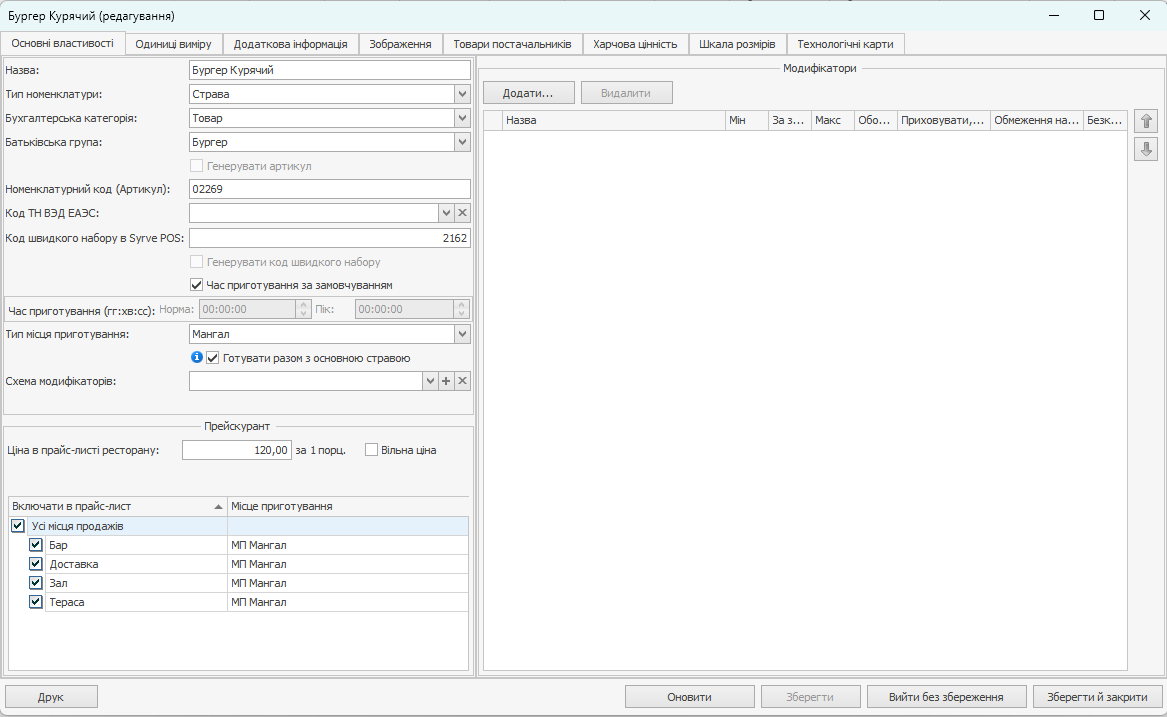Move modifier down with the down arrow icon
Image resolution: width=1167 pixels, height=717 pixels.
click(x=1146, y=149)
